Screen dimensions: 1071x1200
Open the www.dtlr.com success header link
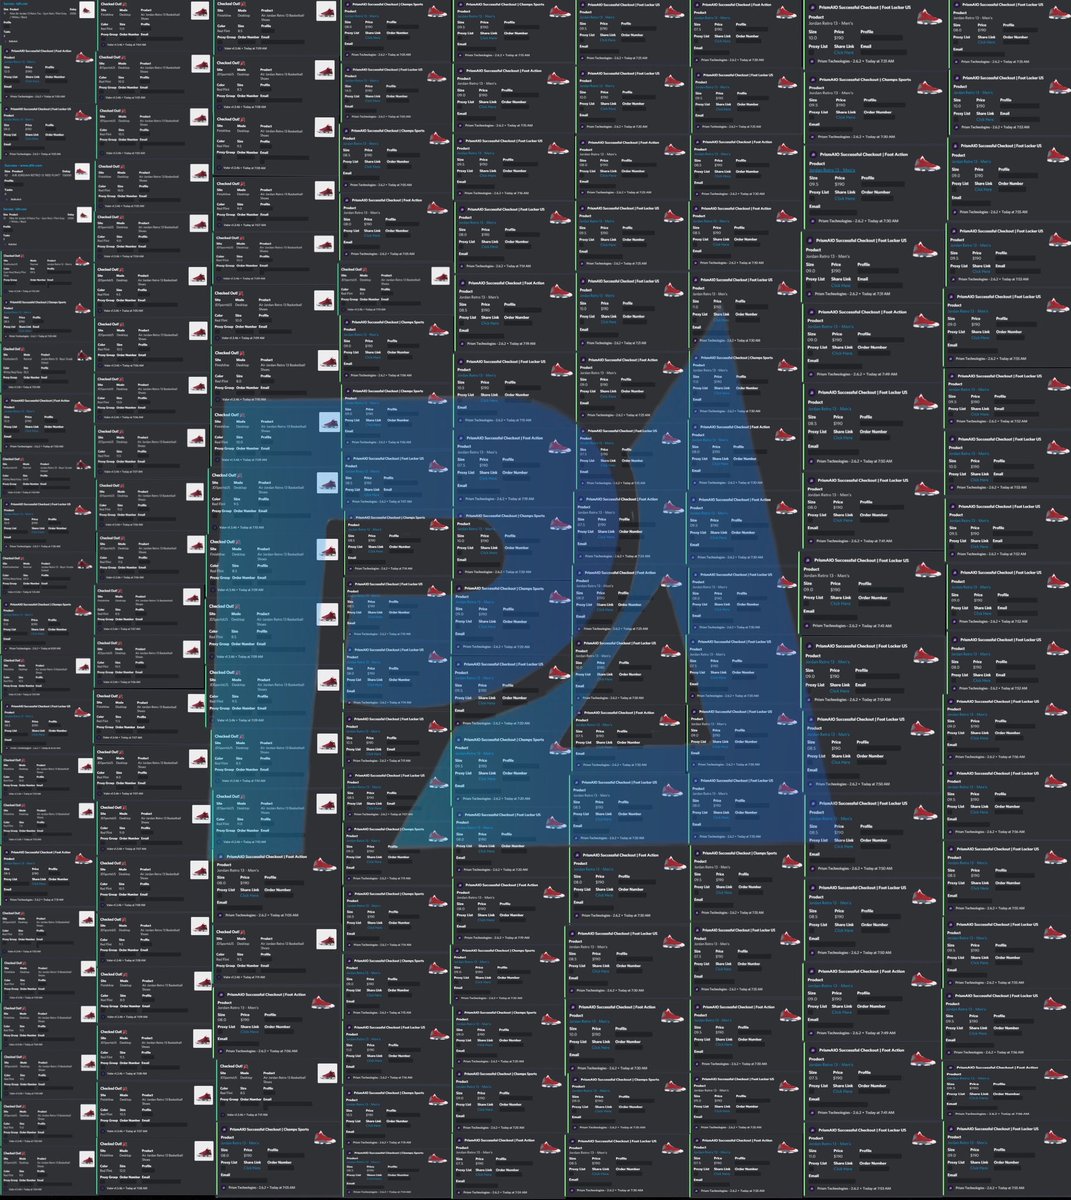click(23, 166)
